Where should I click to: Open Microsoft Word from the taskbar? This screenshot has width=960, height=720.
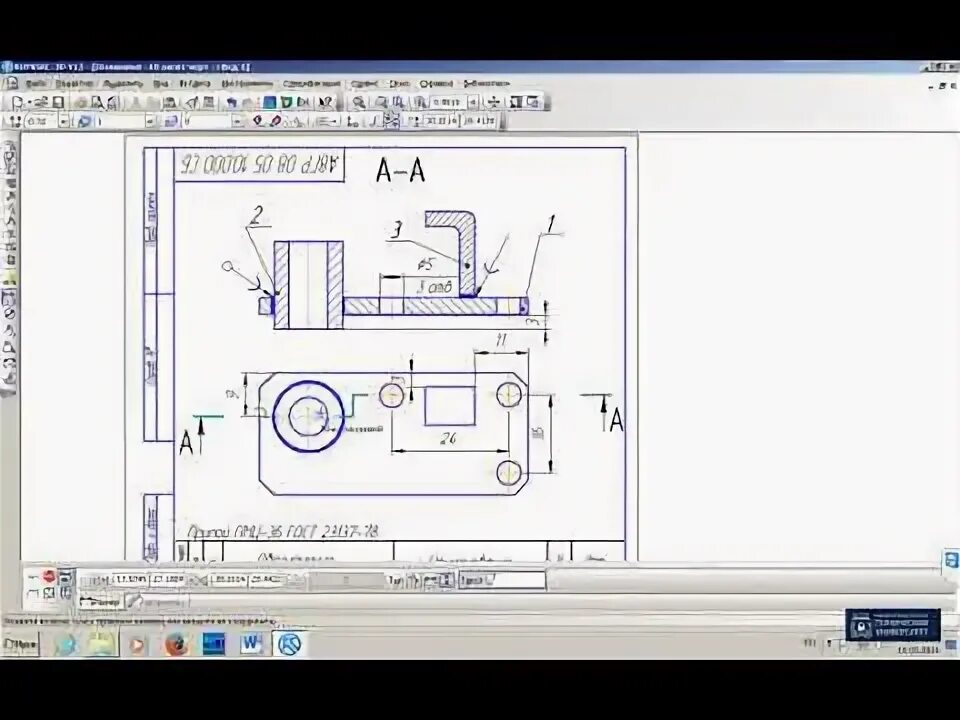pos(251,643)
